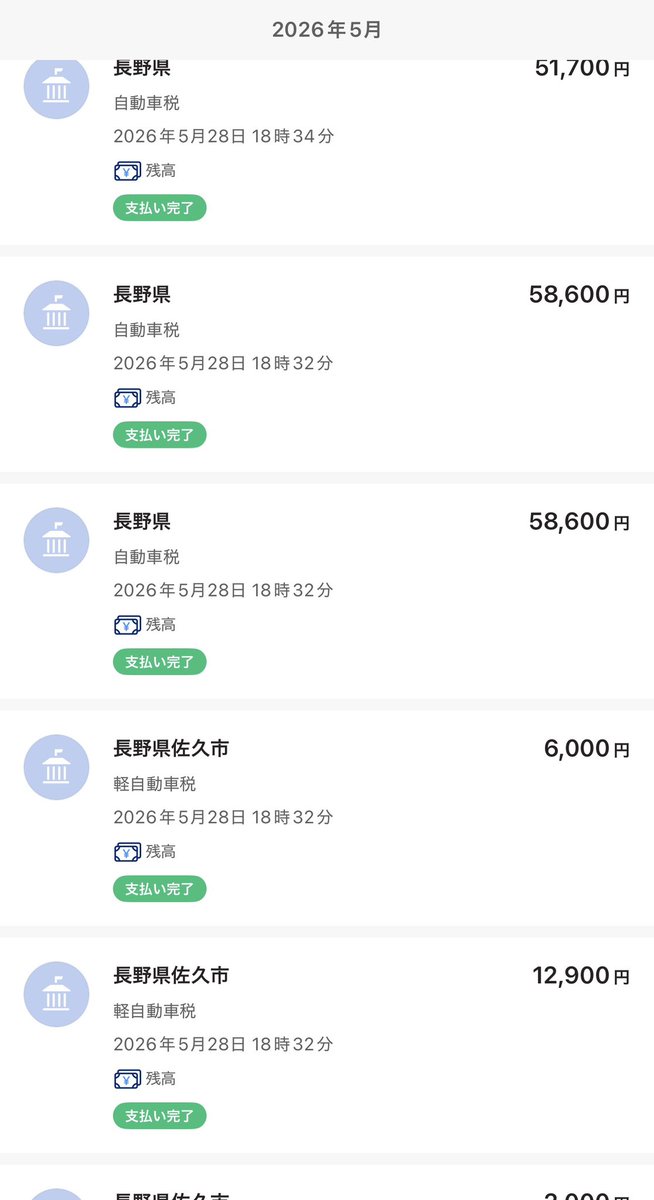Tap the 自動車税 label in the 51,700円 entry
Viewport: 654px width, 1200px height.
(x=147, y=103)
